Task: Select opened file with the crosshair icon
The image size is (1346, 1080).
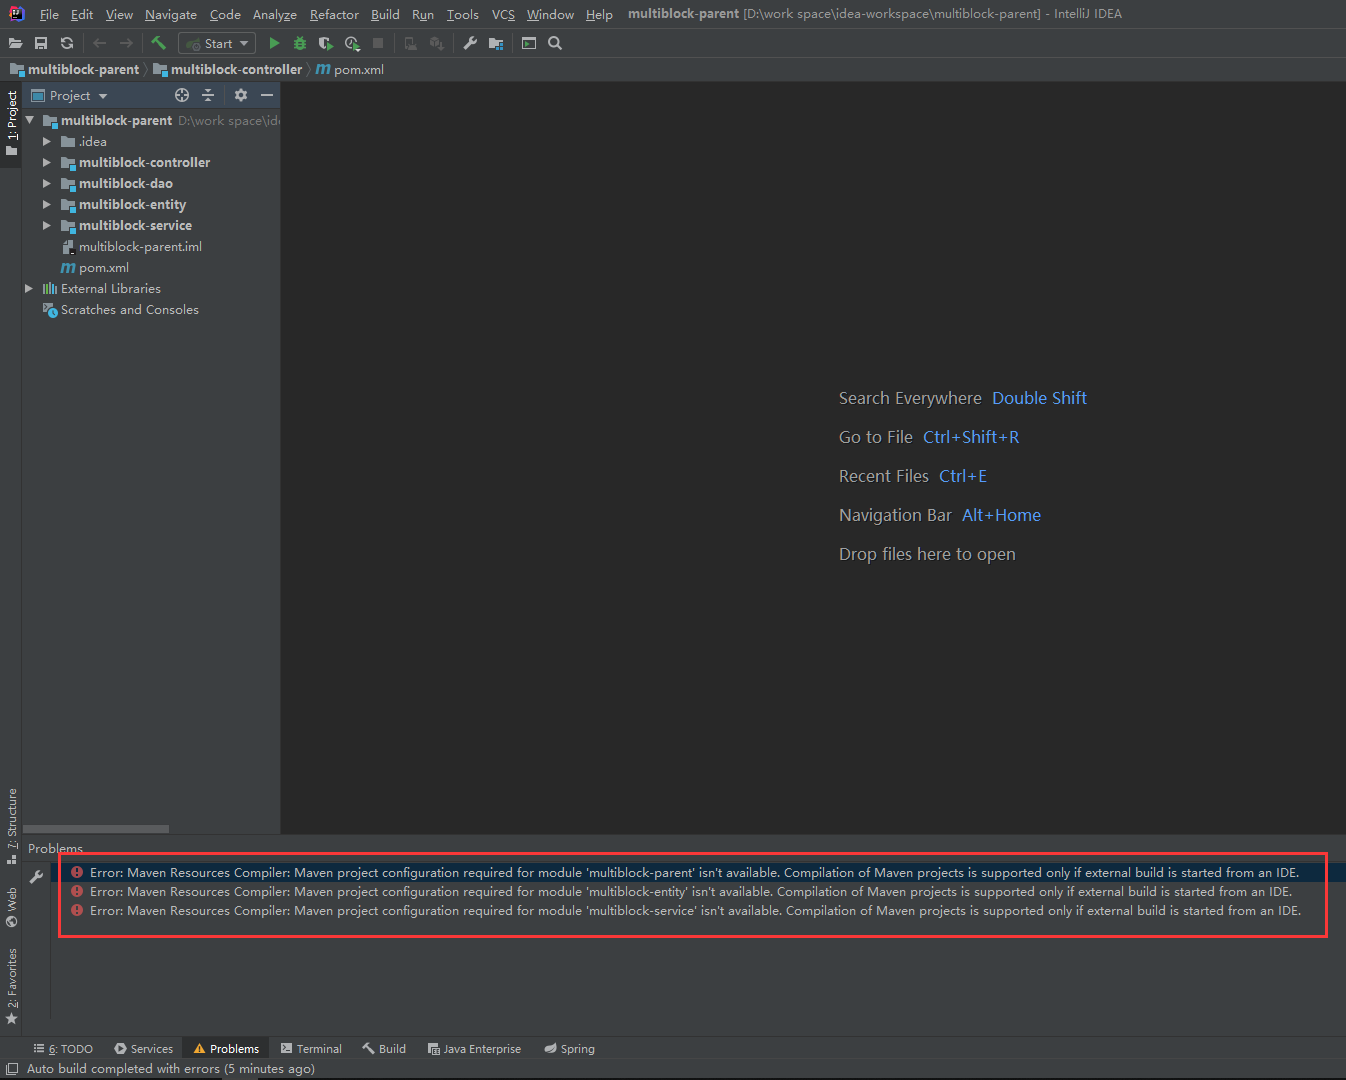Action: coord(181,95)
